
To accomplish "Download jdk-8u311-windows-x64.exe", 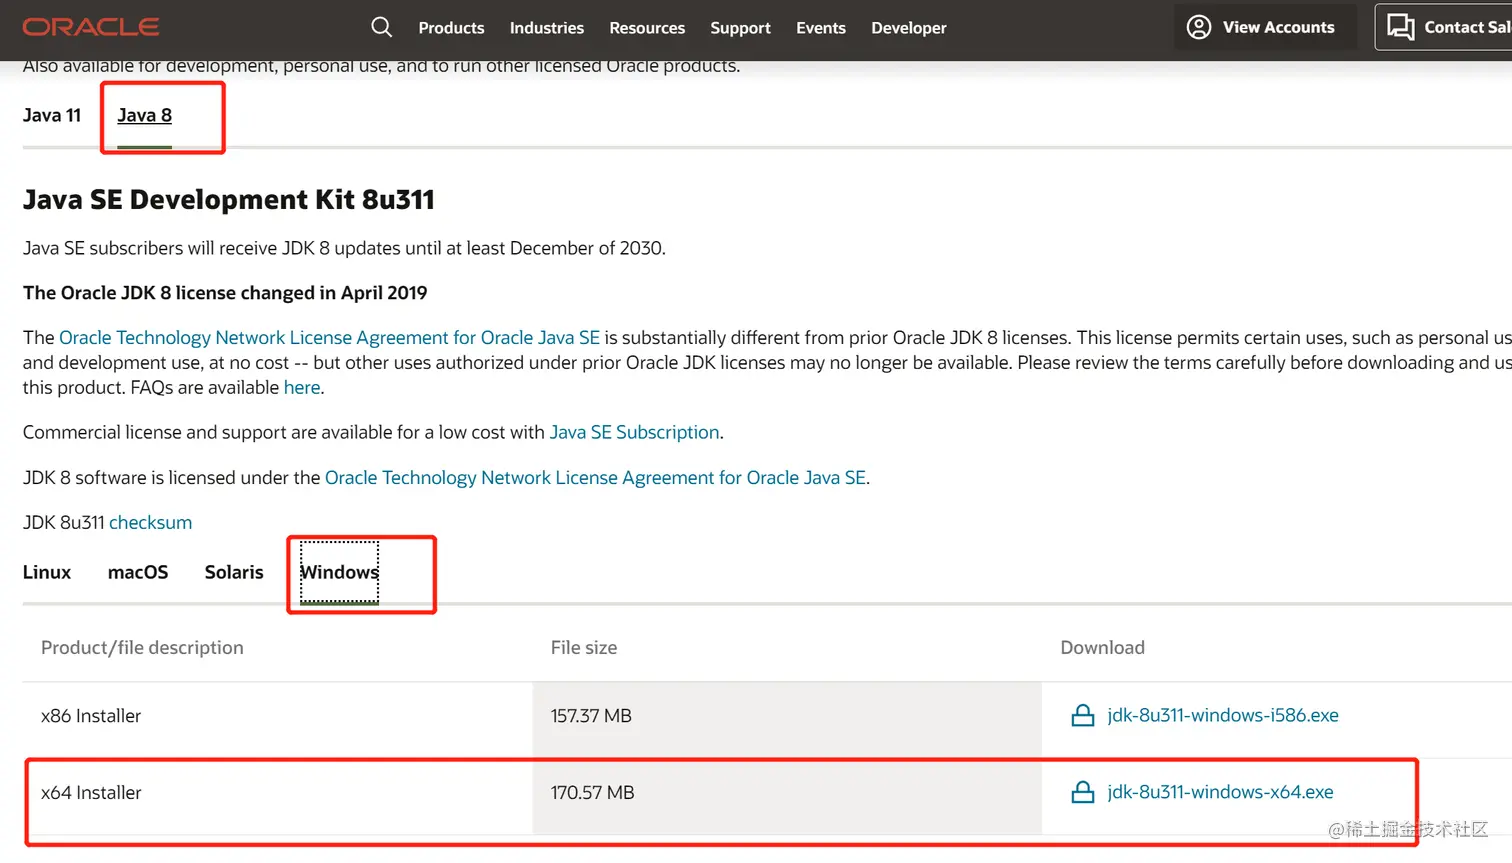I will point(1220,792).
